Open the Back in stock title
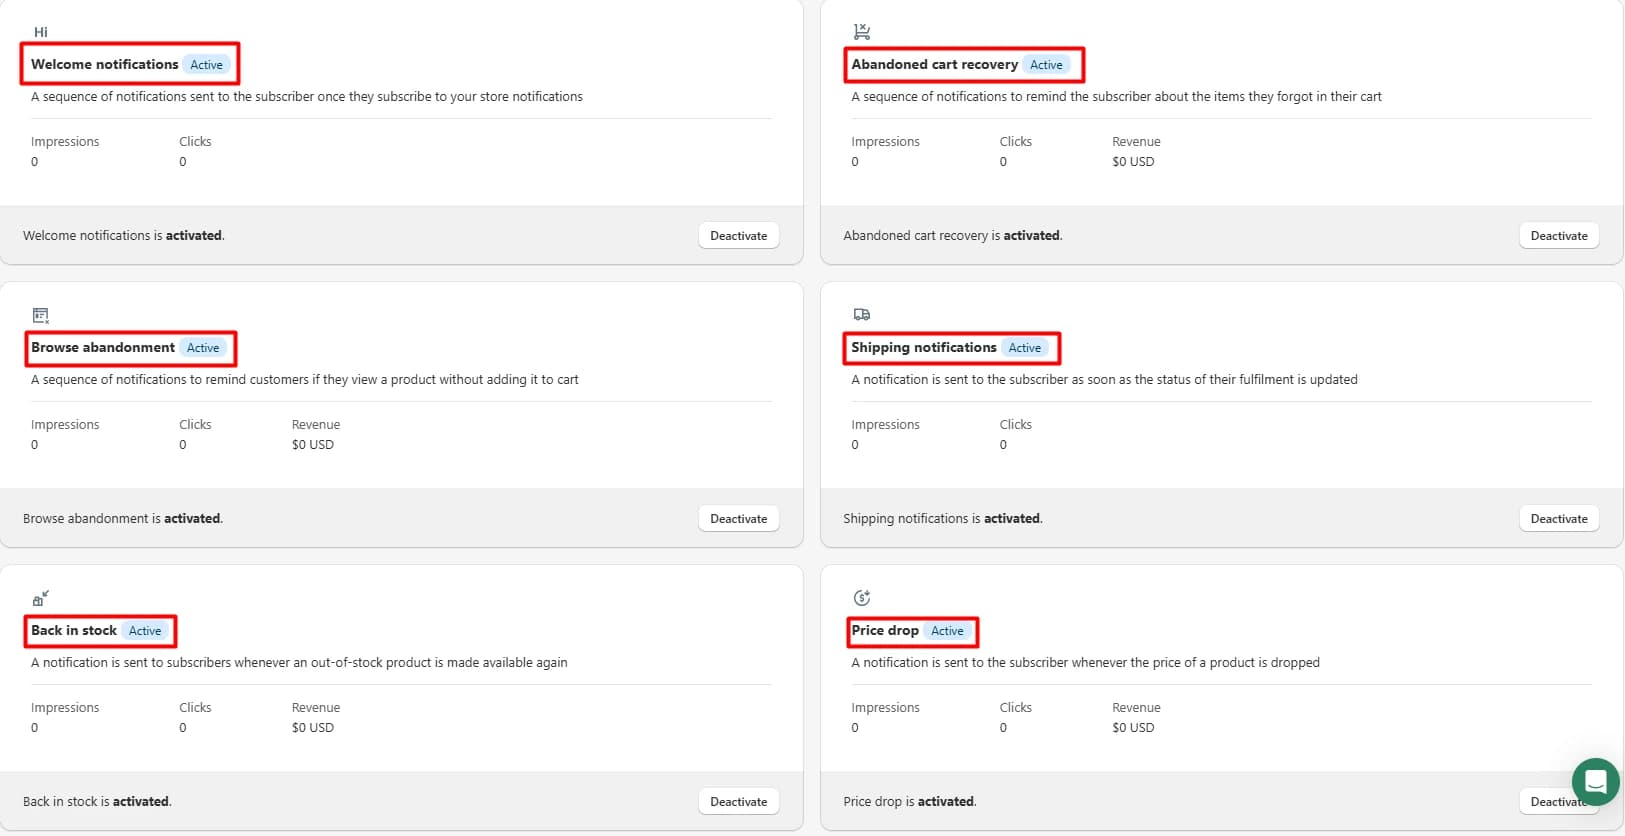Viewport: 1625px width, 836px height. click(74, 630)
